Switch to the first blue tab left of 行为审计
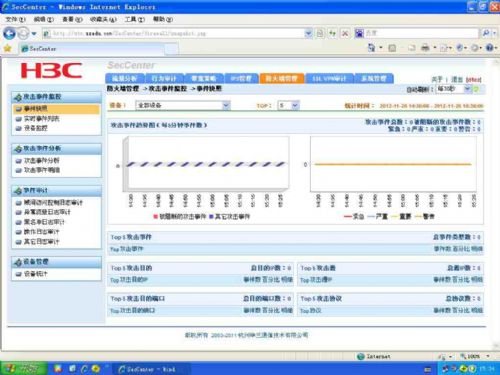Image resolution: width=500 pixels, height=375 pixels. tap(125, 79)
